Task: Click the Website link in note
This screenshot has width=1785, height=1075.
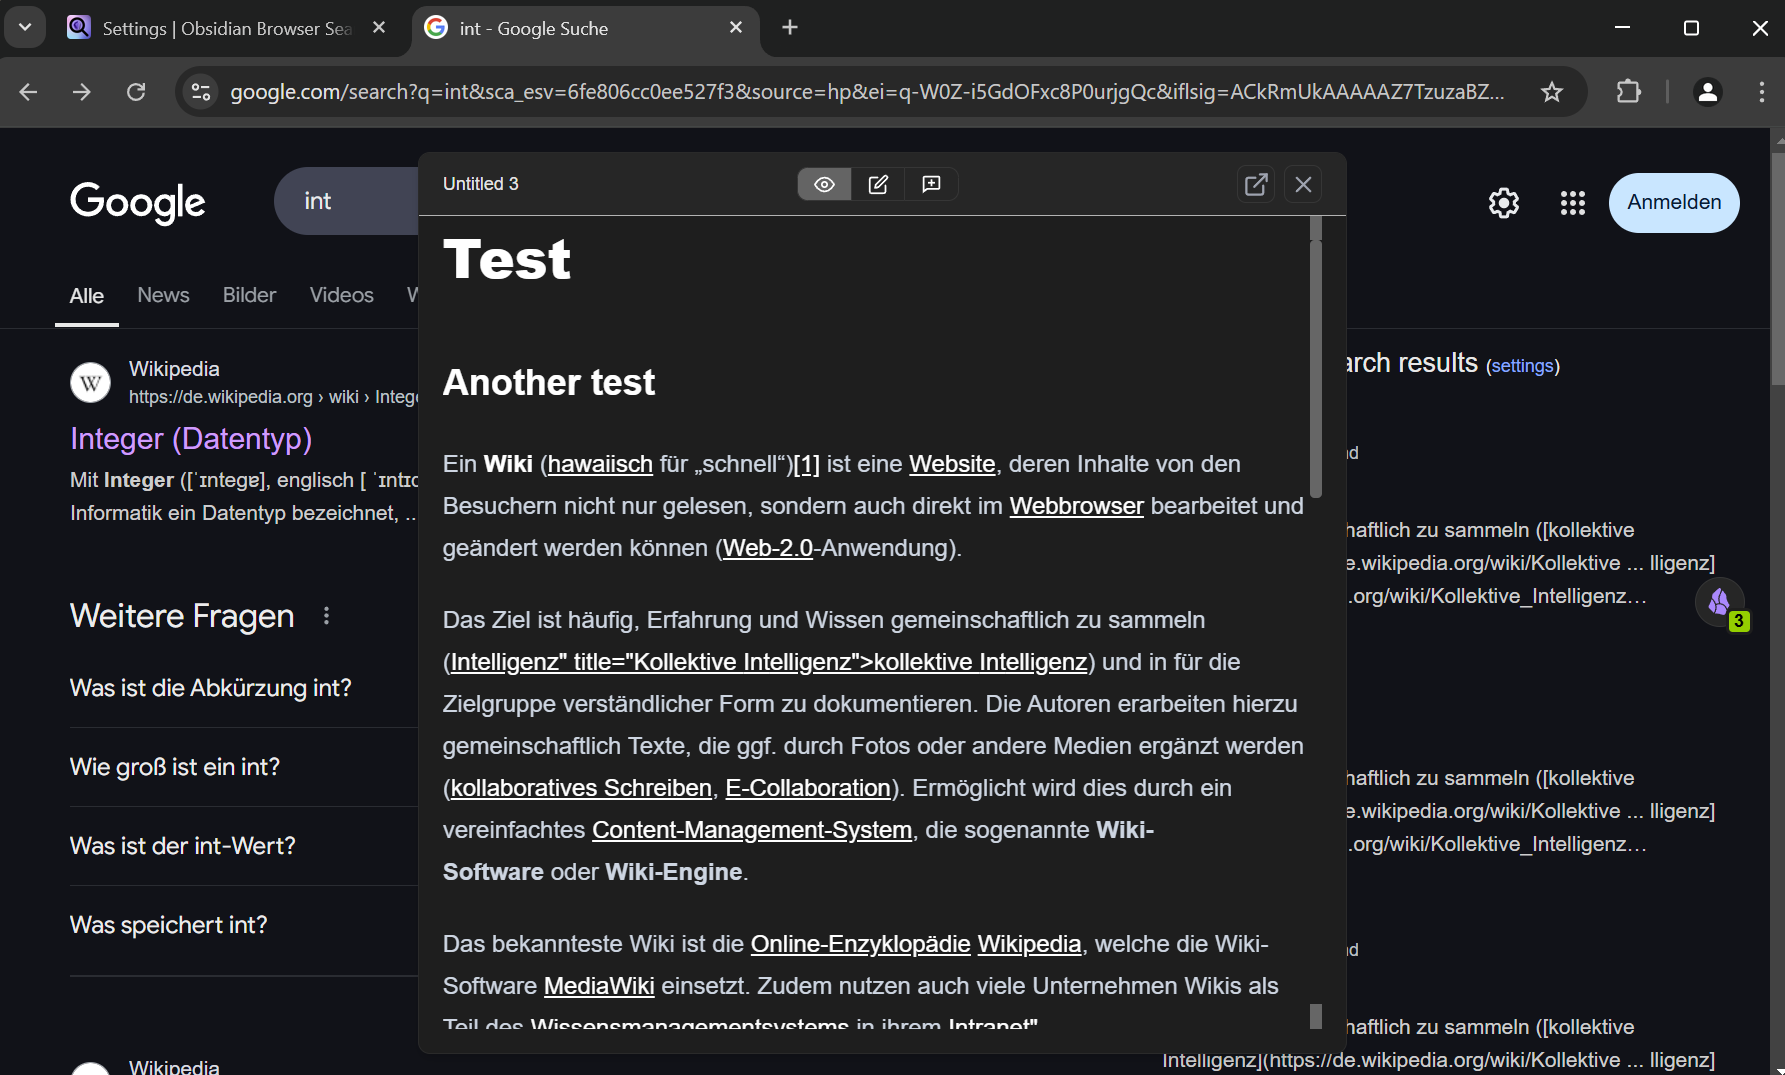Action: pyautogui.click(x=952, y=464)
